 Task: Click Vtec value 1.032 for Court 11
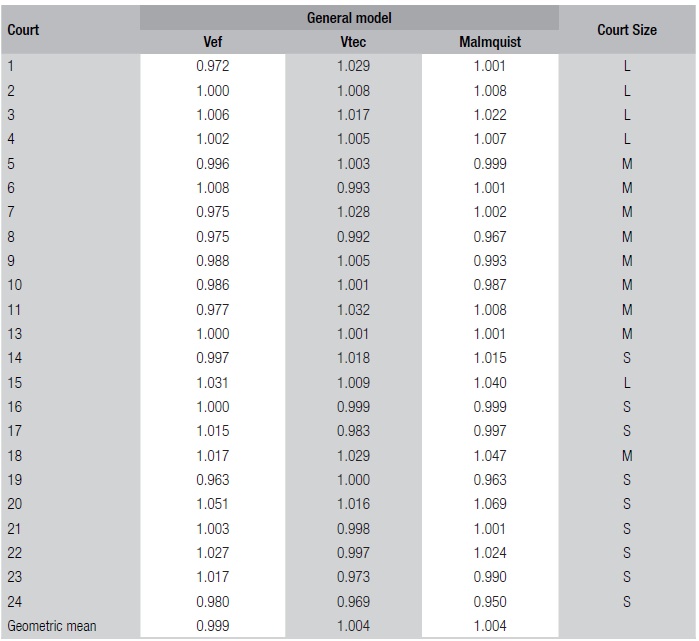coord(353,309)
